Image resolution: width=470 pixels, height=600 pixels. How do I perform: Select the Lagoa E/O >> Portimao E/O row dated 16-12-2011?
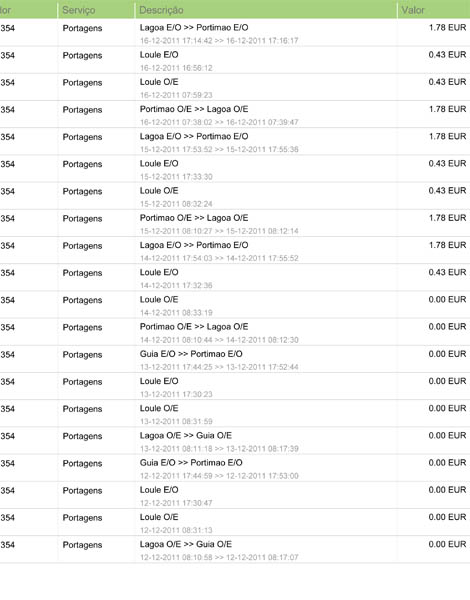click(235, 33)
